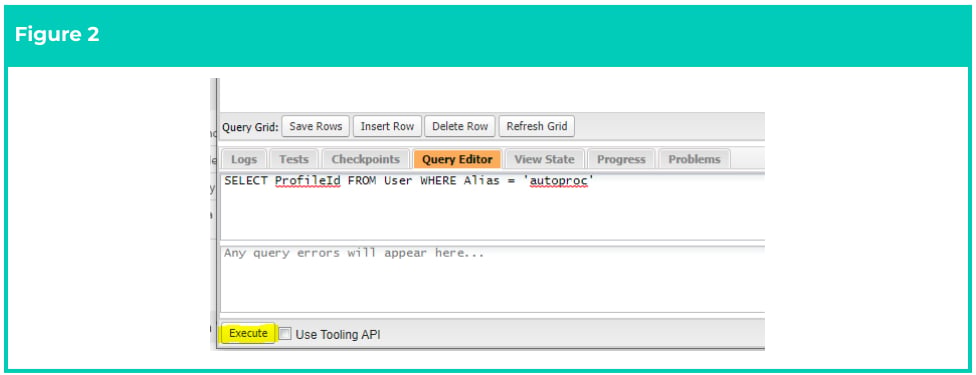The image size is (976, 375).
Task: Click the 'autoproc' value in the query
Action: click(x=559, y=181)
